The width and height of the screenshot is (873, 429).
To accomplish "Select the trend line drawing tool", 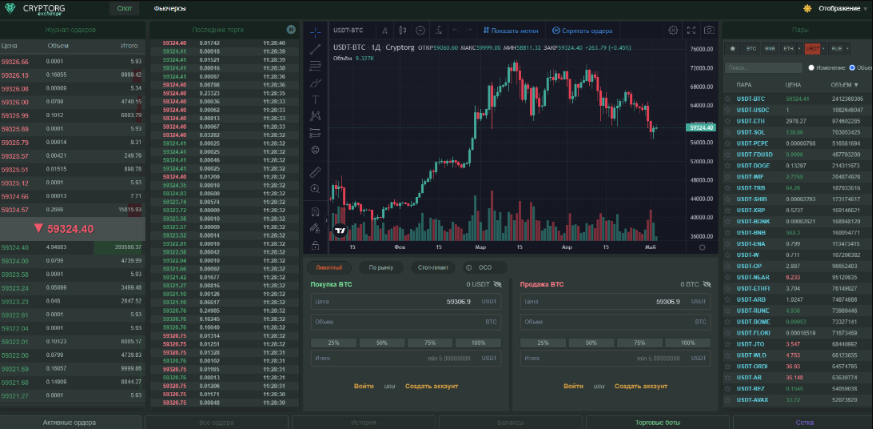I will tap(315, 49).
